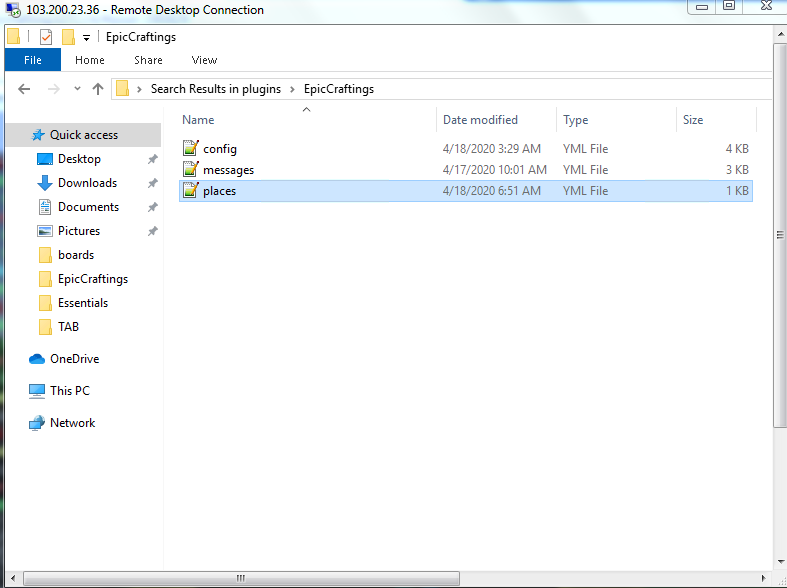Click scroll left arrow at bottom
Image resolution: width=787 pixels, height=588 pixels.
click(x=13, y=578)
